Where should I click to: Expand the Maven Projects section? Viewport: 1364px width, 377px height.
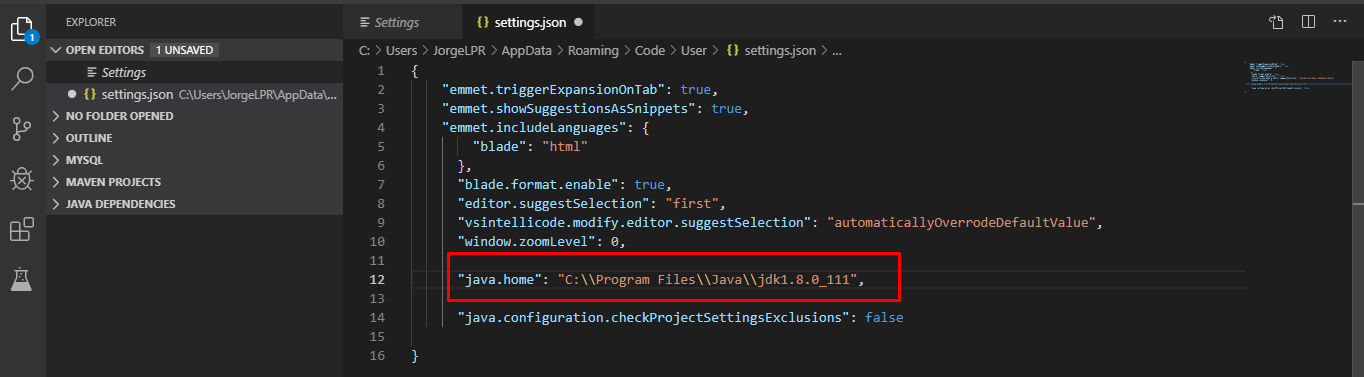pos(194,182)
